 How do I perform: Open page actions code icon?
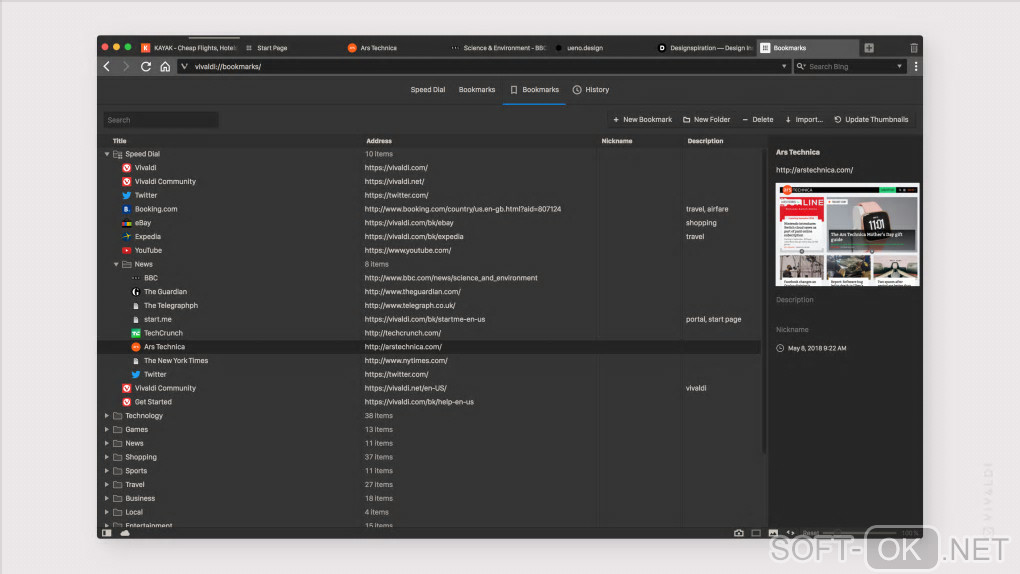[x=790, y=532]
